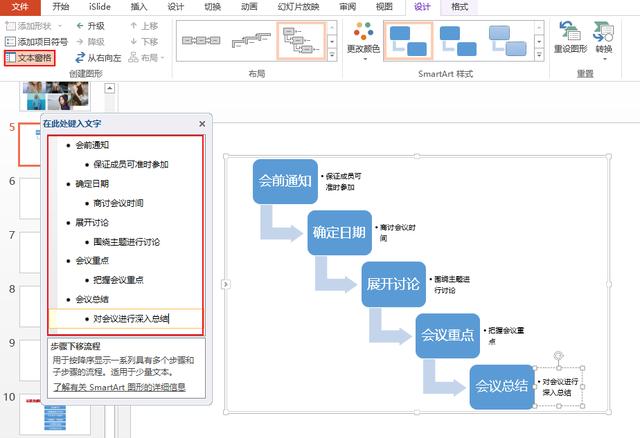This screenshot has height=438, width=640.
Task: Select the 确定日期 shape in diagram
Action: (x=340, y=233)
